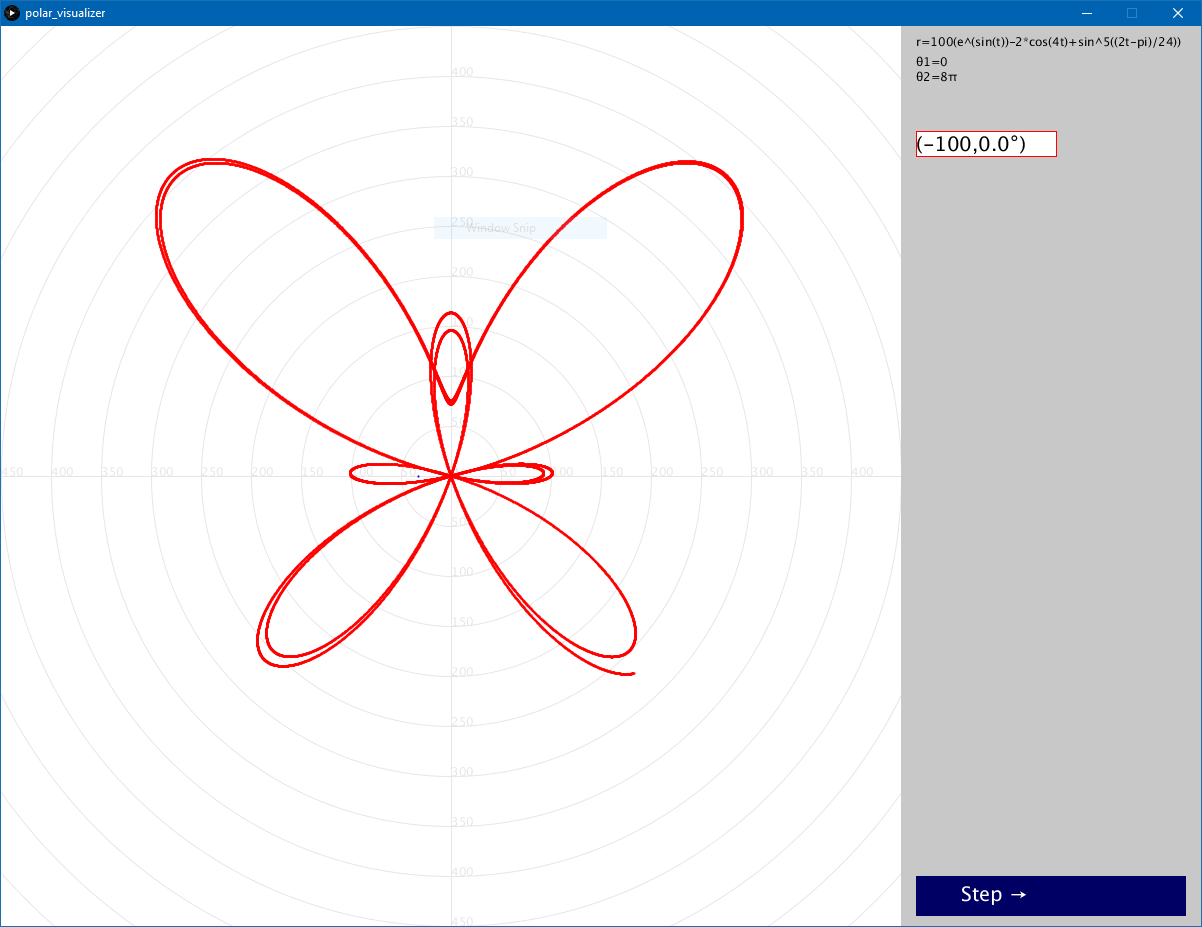Viewport: 1202px width, 927px height.
Task: Click the polar coordinate input field
Action: 985,144
